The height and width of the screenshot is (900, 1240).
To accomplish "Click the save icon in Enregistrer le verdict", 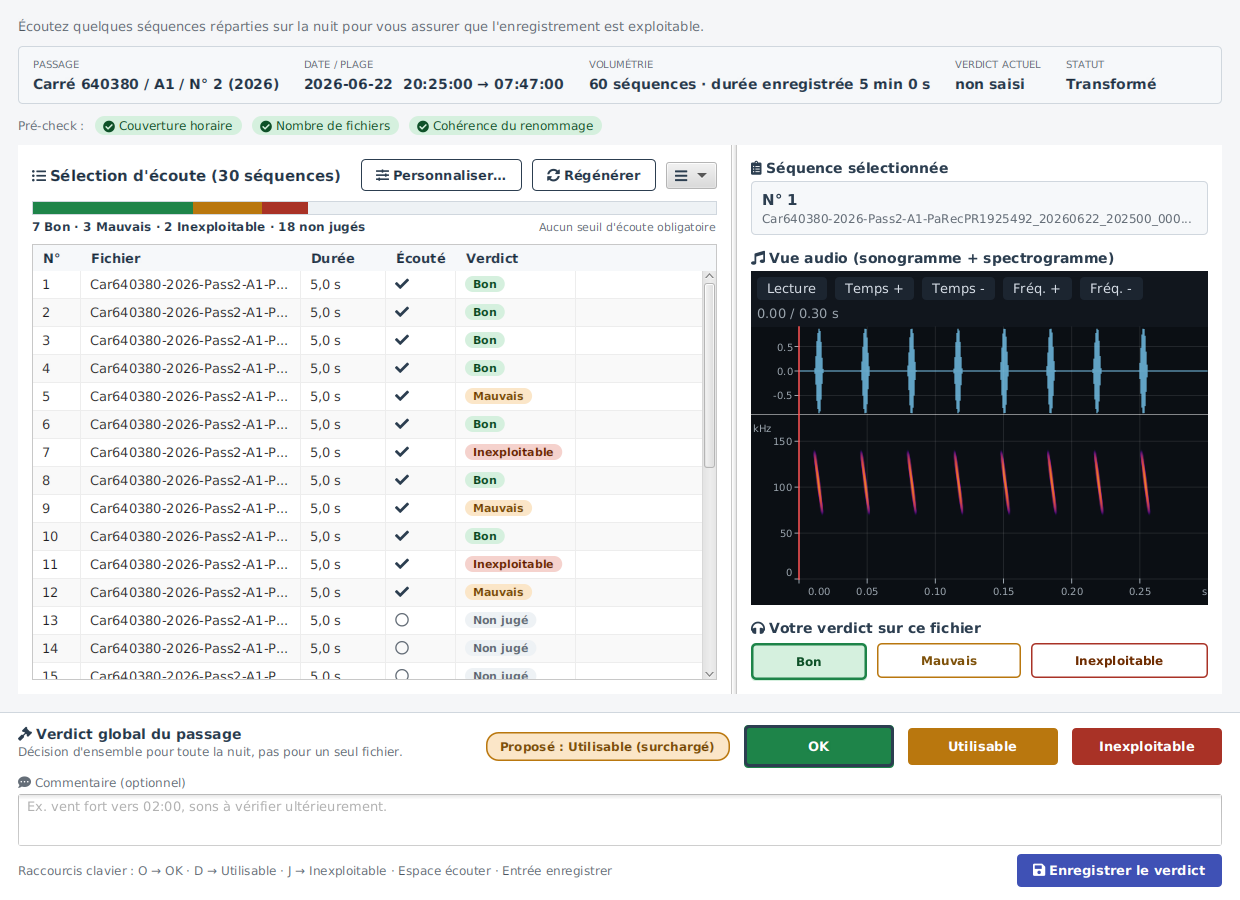I will (1039, 870).
